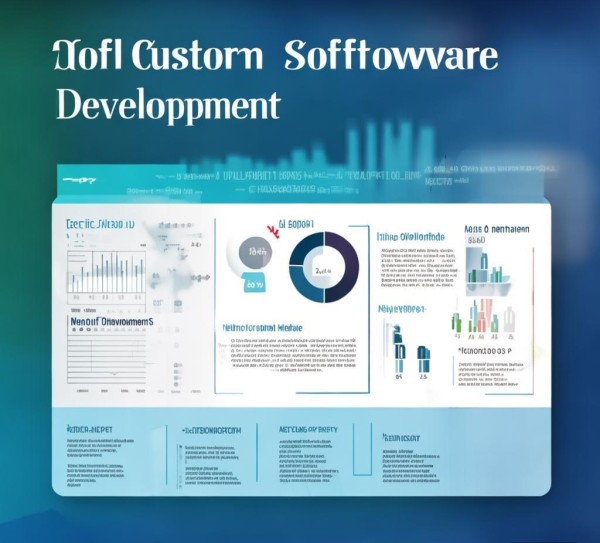The height and width of the screenshot is (543, 600).
Task: Select the table under the Nenouf heading
Action: tap(106, 359)
